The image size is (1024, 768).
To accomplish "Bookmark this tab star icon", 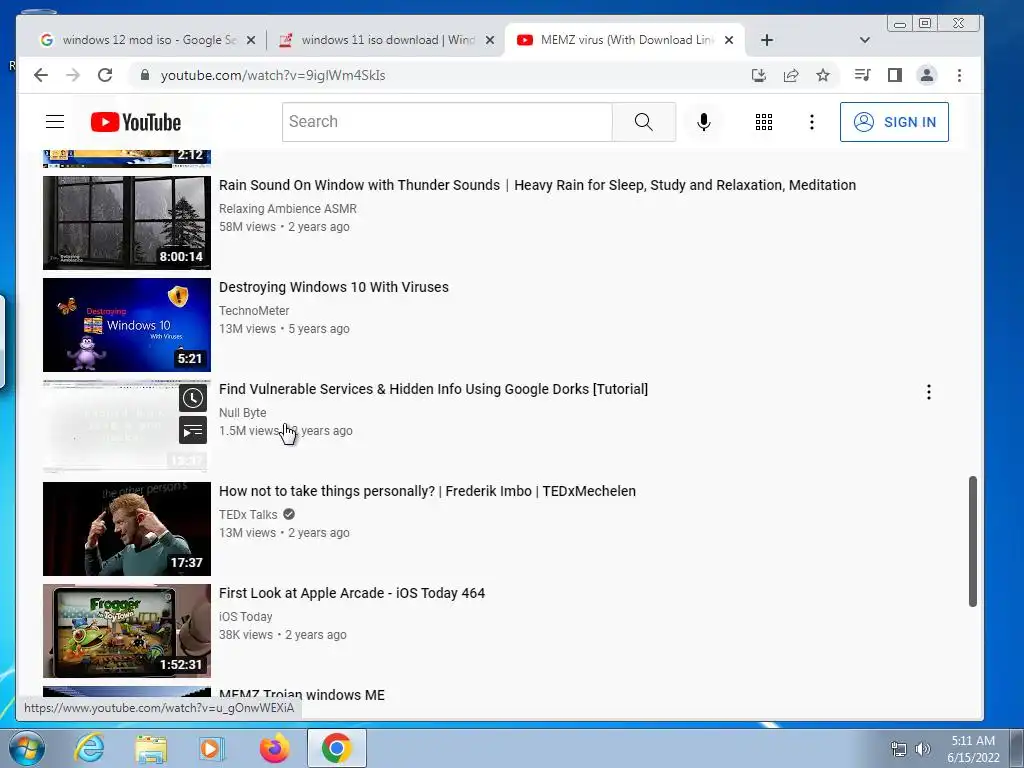I will (x=823, y=75).
